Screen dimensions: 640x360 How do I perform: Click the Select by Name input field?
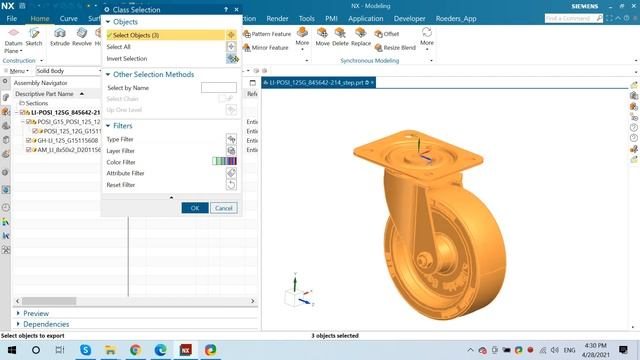click(x=219, y=87)
